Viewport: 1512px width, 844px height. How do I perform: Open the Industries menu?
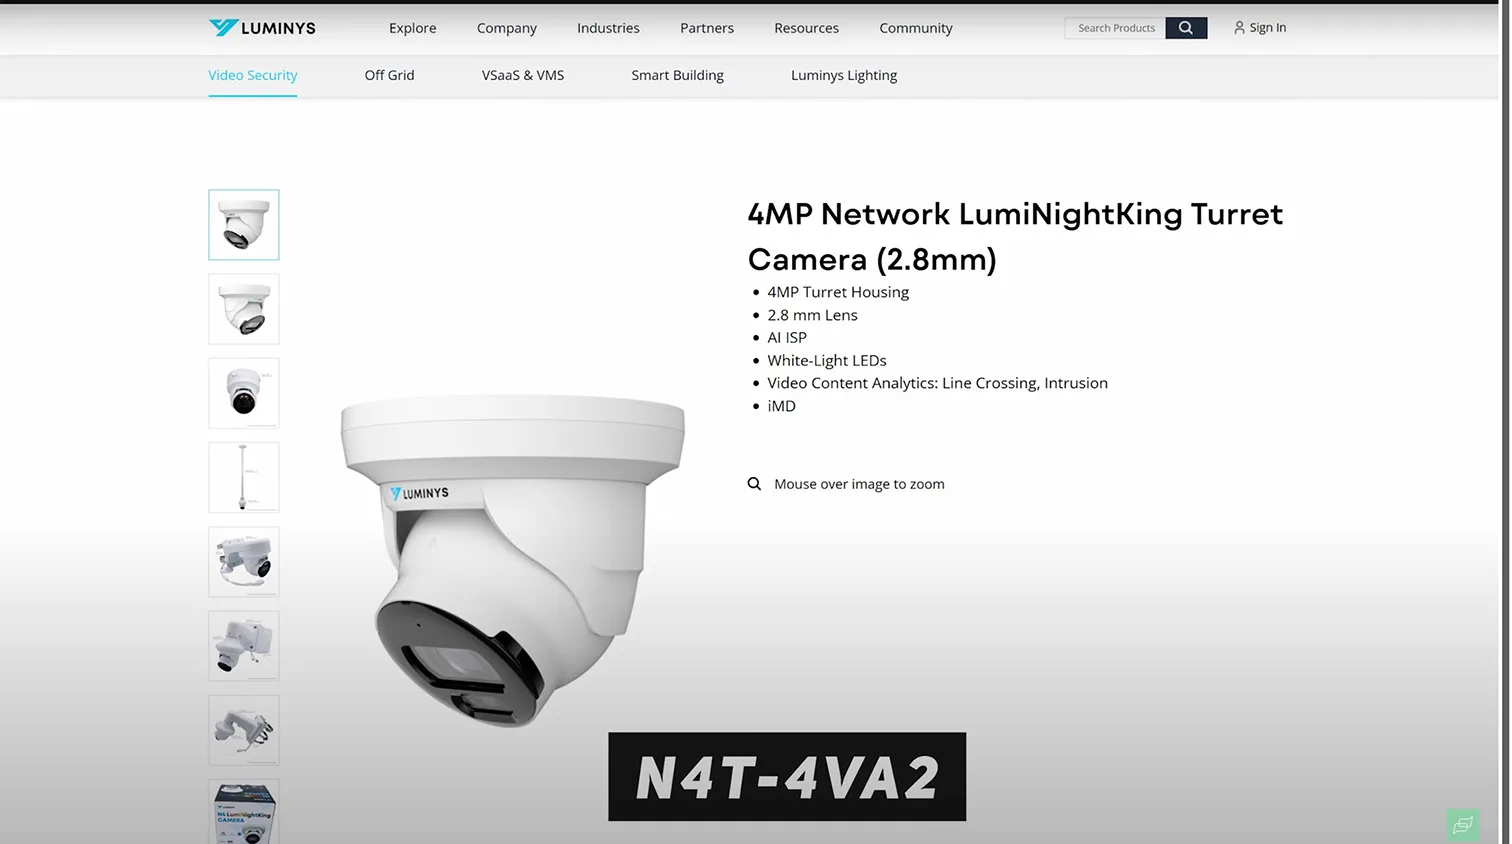(x=608, y=28)
